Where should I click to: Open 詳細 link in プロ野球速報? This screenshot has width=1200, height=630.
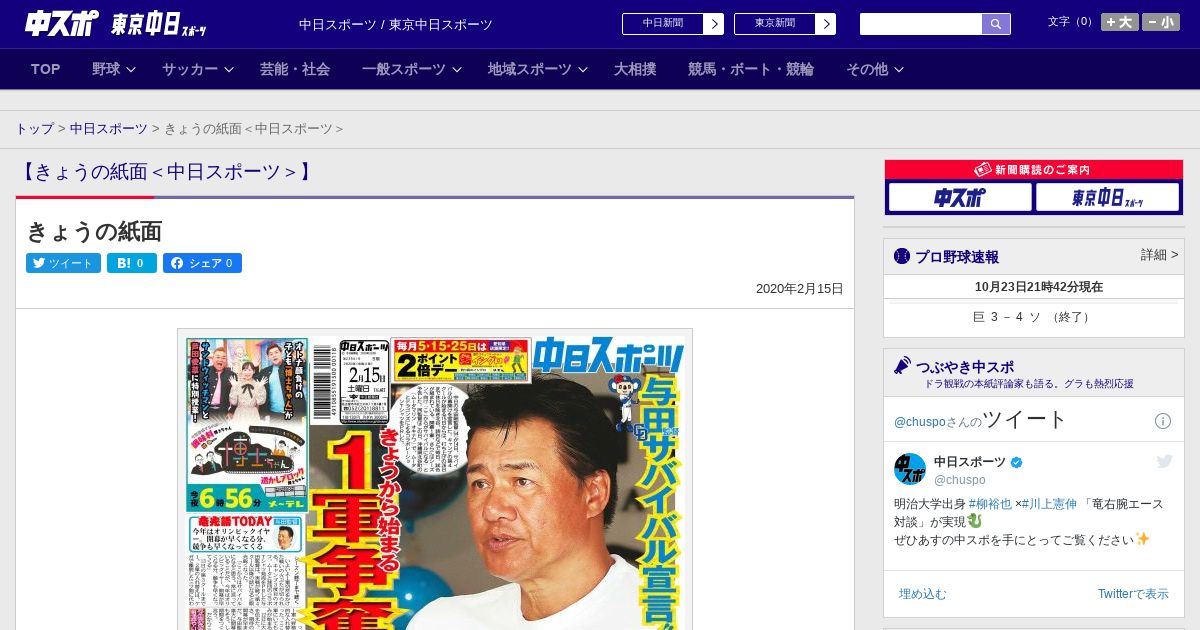pyautogui.click(x=1159, y=255)
